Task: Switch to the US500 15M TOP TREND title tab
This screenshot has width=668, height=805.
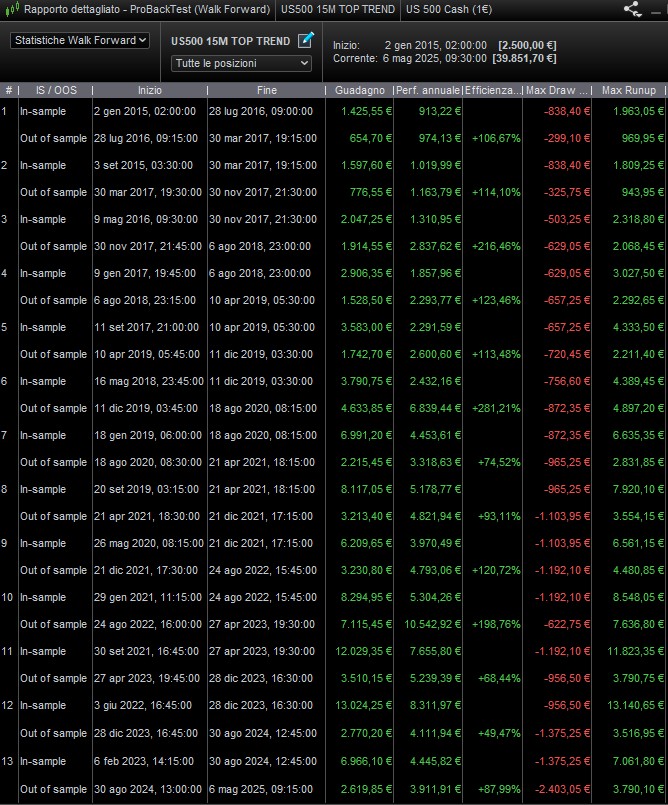Action: pos(337,9)
